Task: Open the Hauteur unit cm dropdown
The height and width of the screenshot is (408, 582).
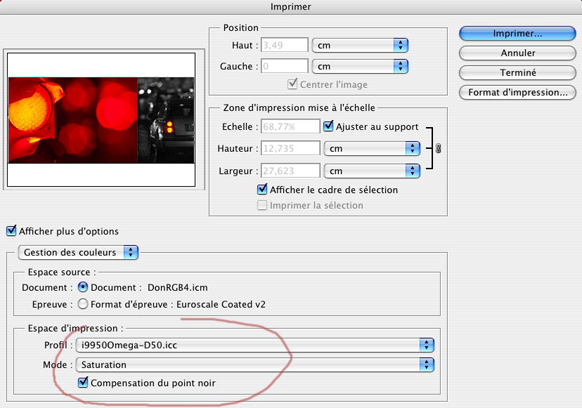Action: pyautogui.click(x=372, y=148)
